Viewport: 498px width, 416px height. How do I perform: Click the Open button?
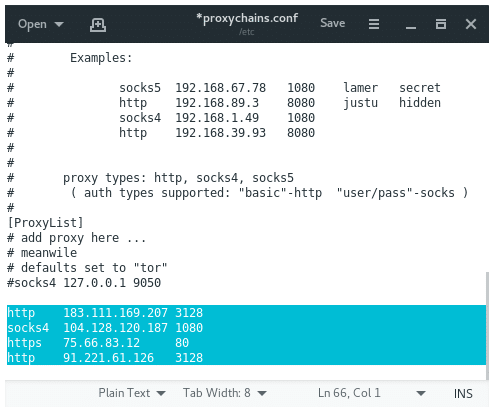tap(32, 24)
